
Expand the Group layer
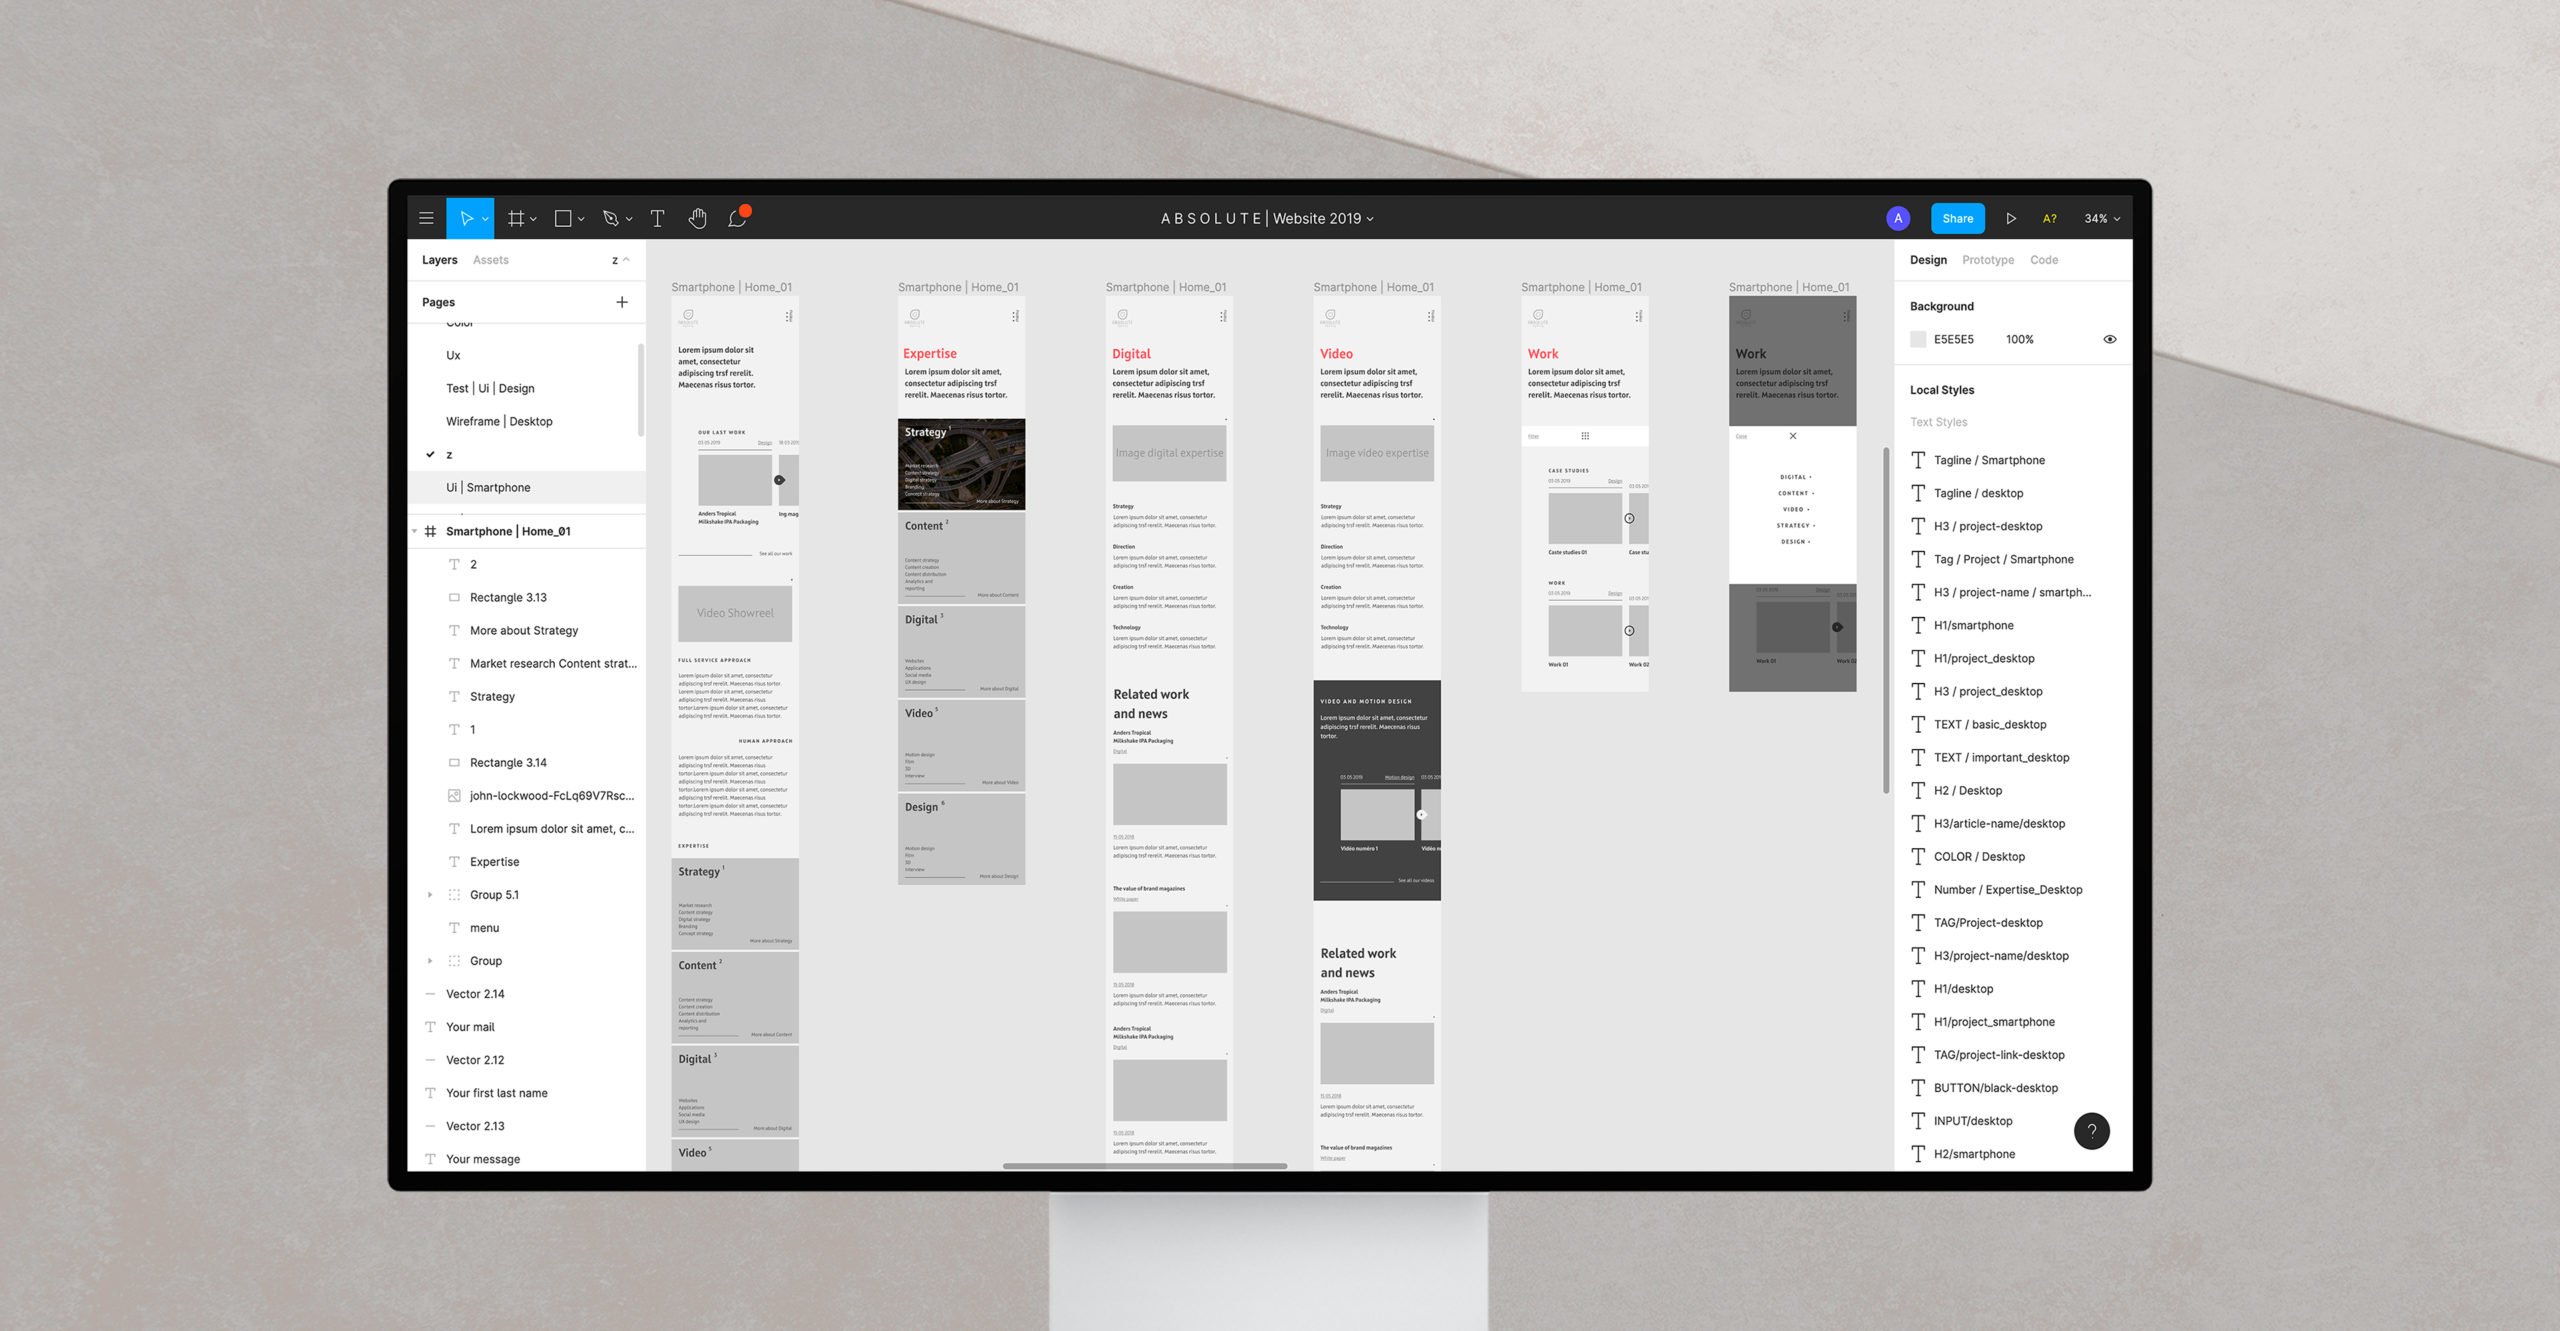click(430, 960)
